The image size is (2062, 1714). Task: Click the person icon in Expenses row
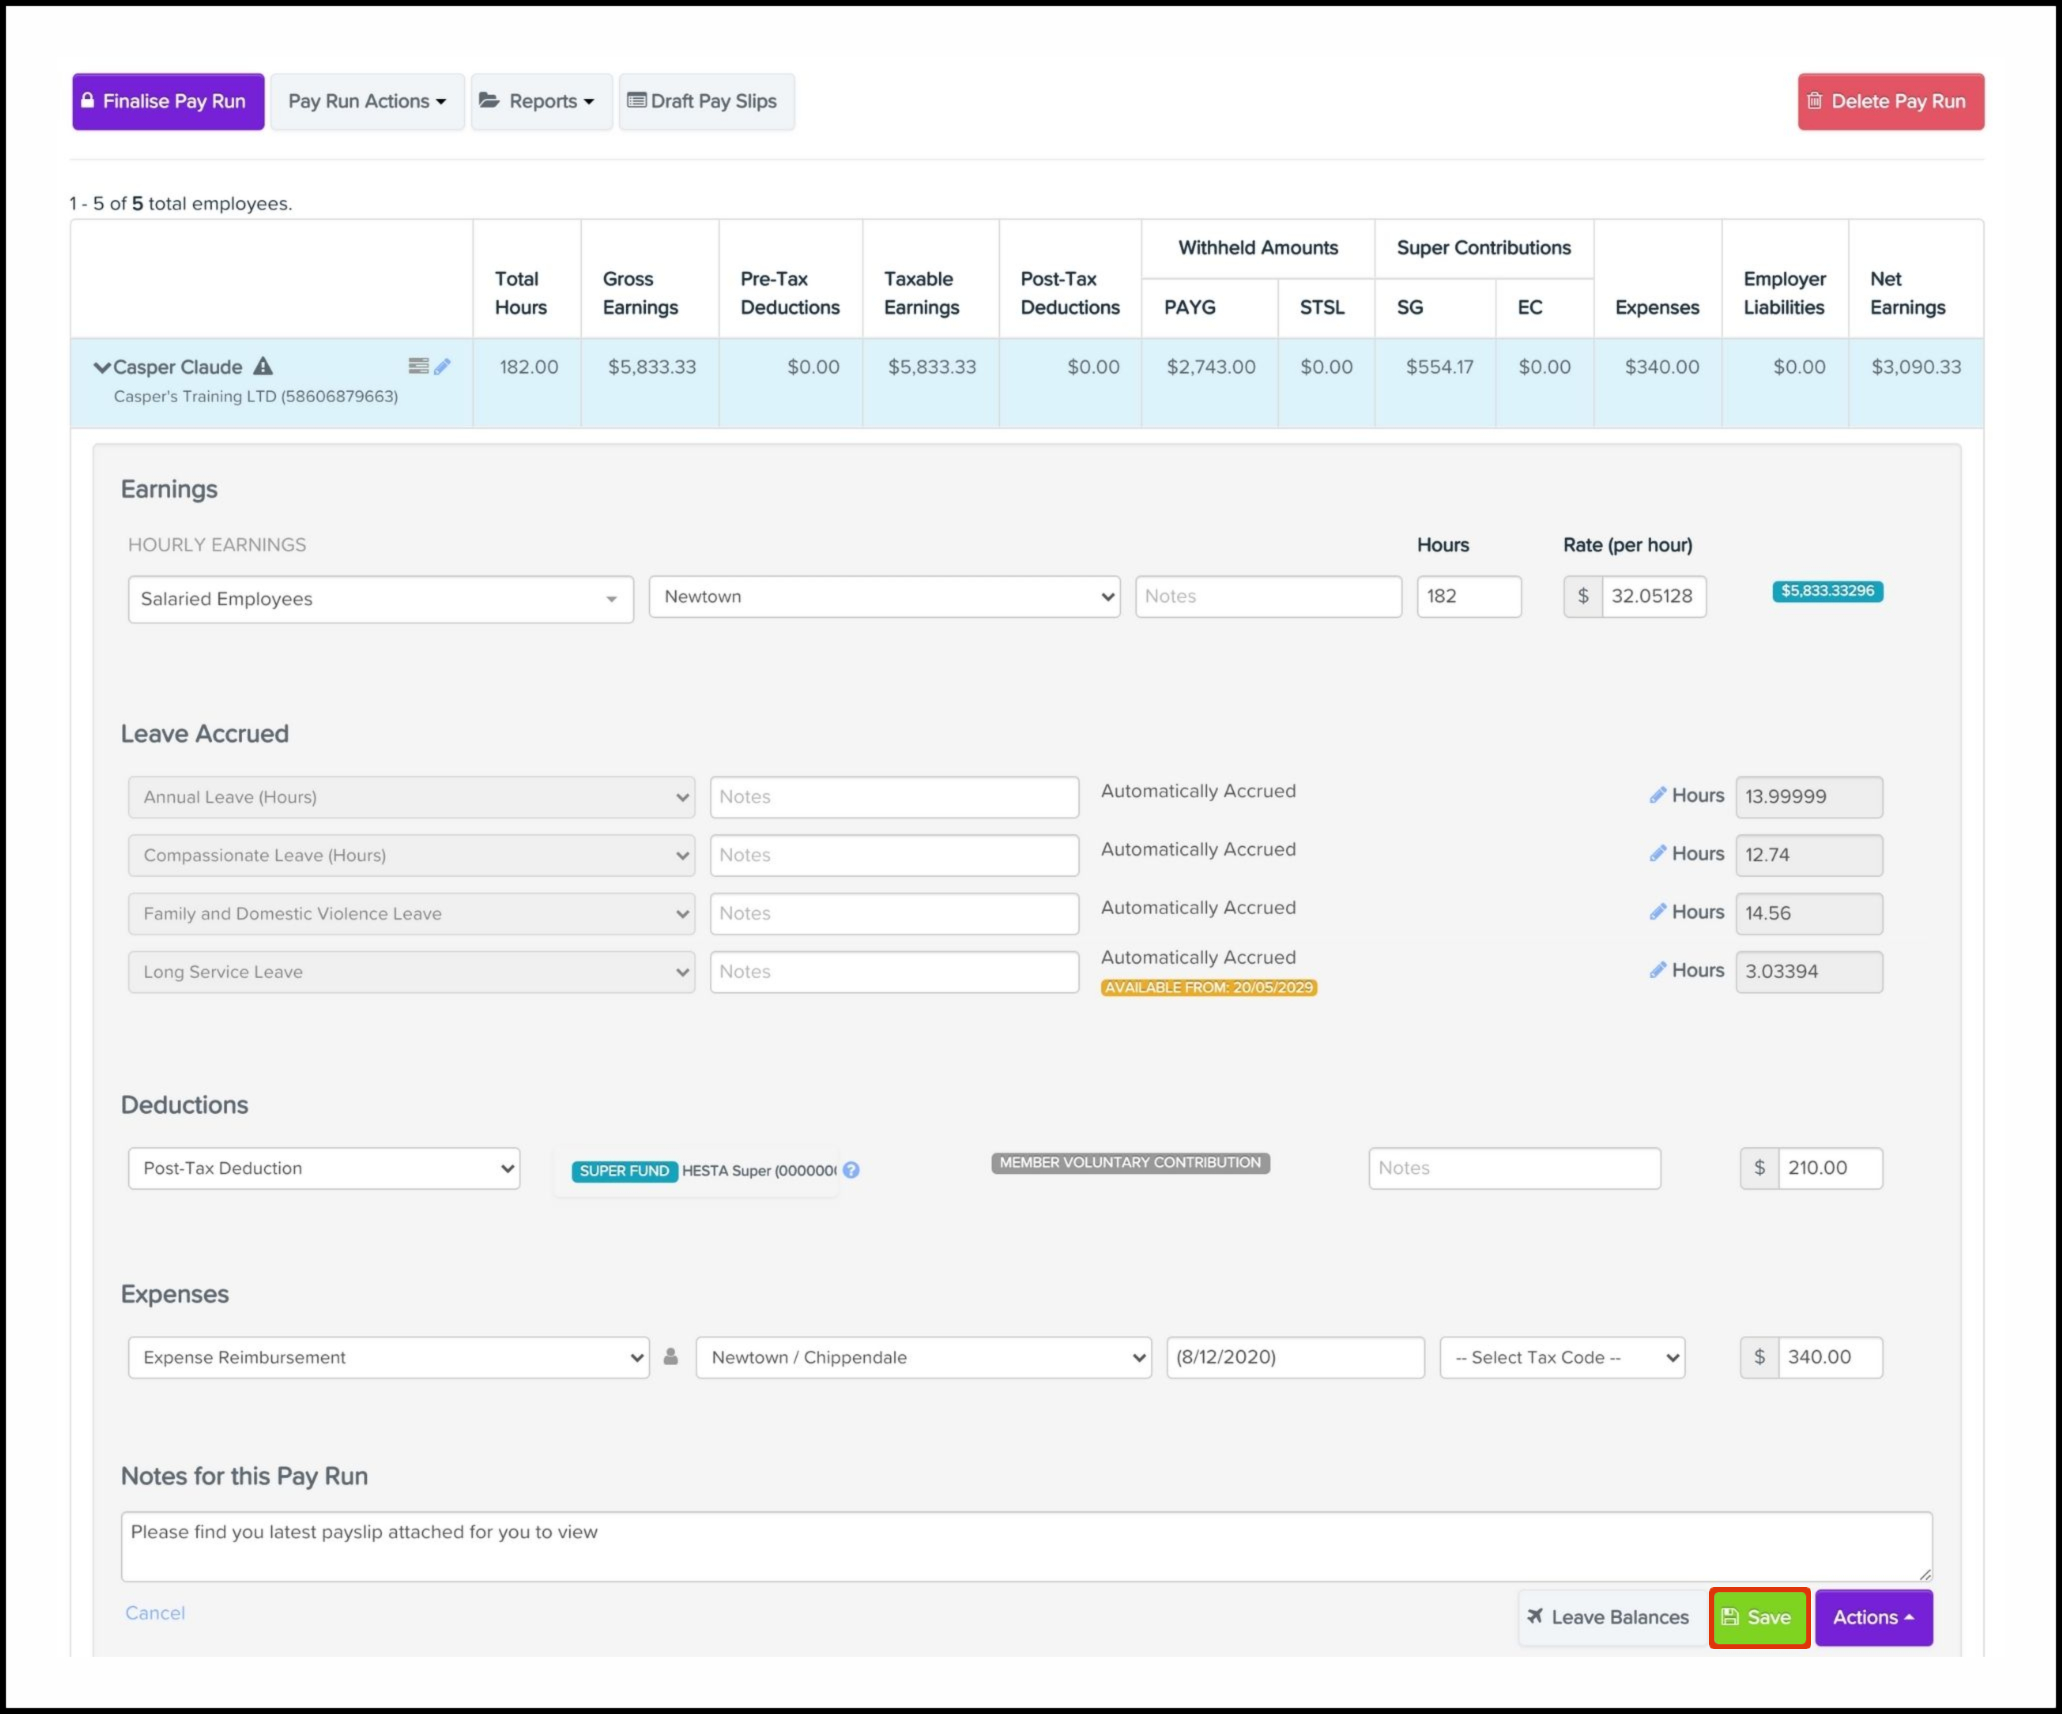point(671,1357)
